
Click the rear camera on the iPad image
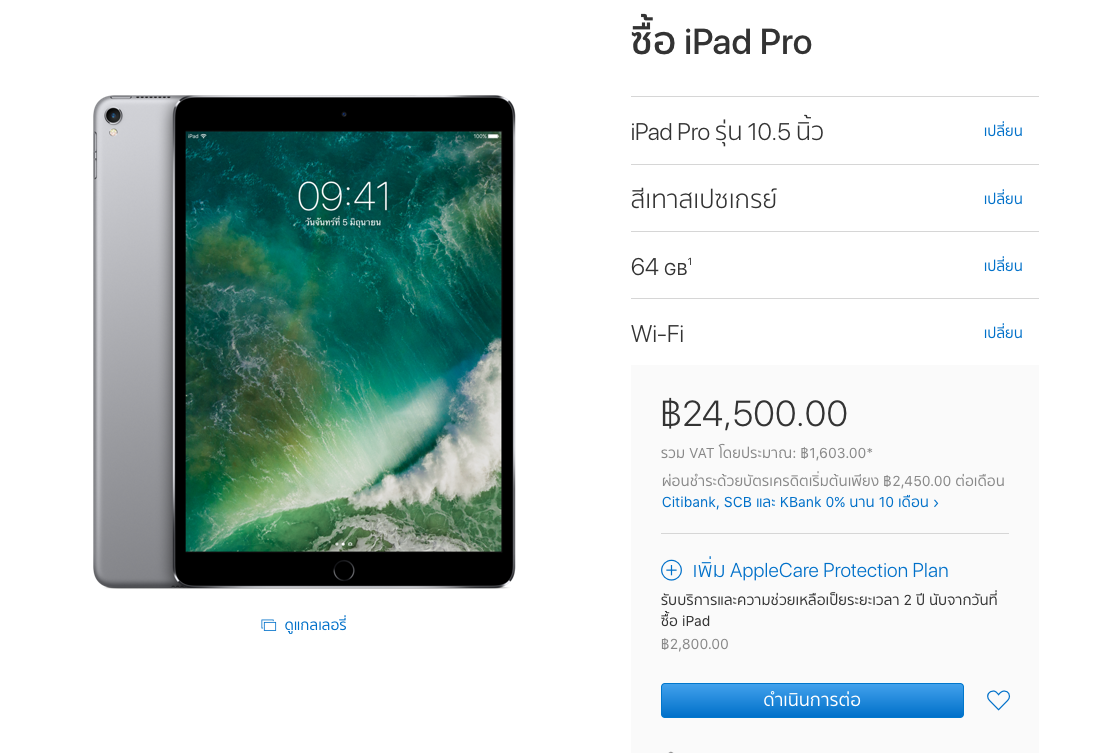(x=113, y=116)
